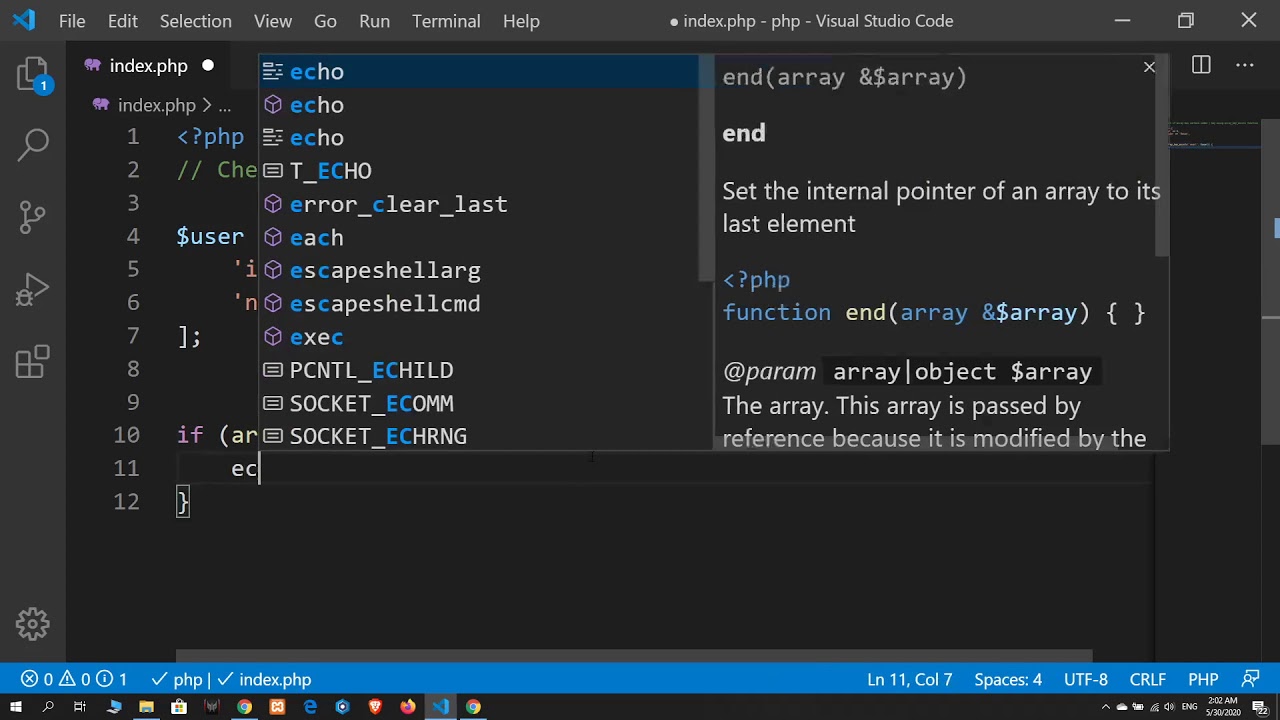Click the Split Editor Right icon
Image resolution: width=1280 pixels, height=720 pixels.
[1201, 66]
